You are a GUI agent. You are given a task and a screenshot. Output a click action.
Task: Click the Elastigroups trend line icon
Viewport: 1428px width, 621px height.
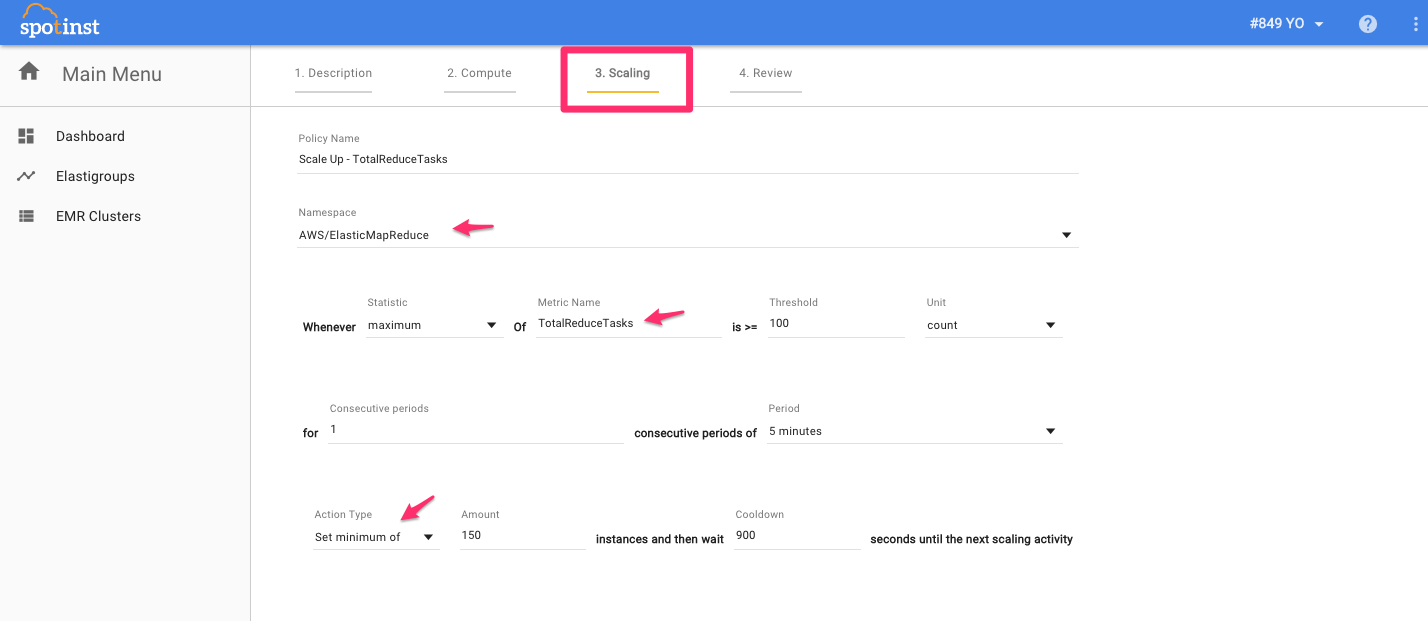tap(27, 176)
